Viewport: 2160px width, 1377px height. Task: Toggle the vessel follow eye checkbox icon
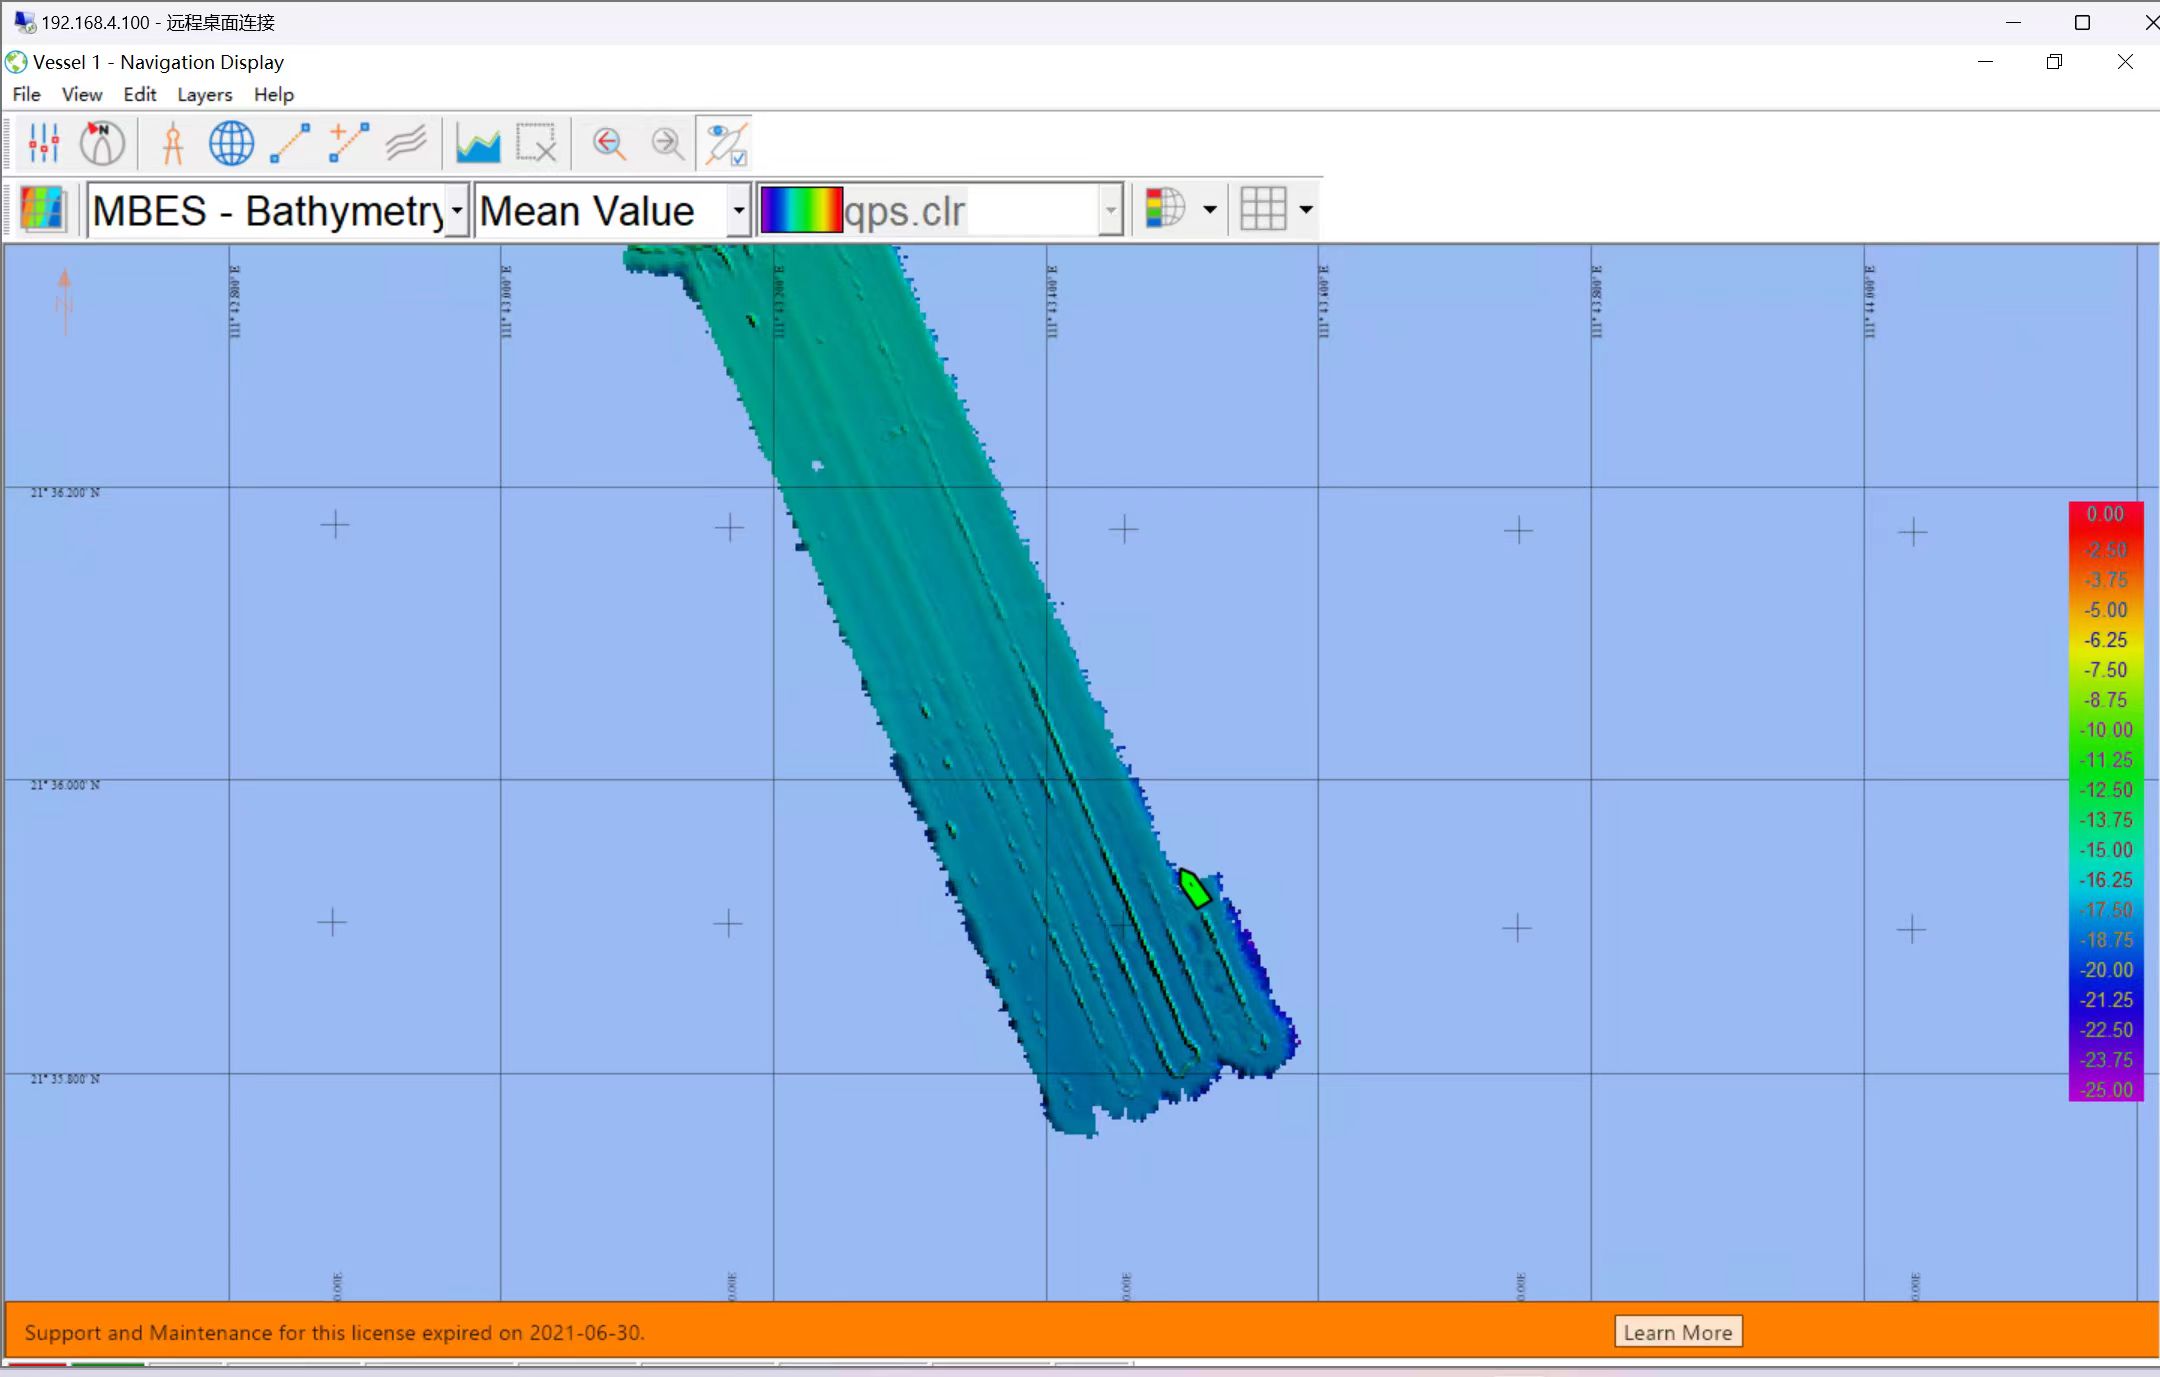pos(726,144)
